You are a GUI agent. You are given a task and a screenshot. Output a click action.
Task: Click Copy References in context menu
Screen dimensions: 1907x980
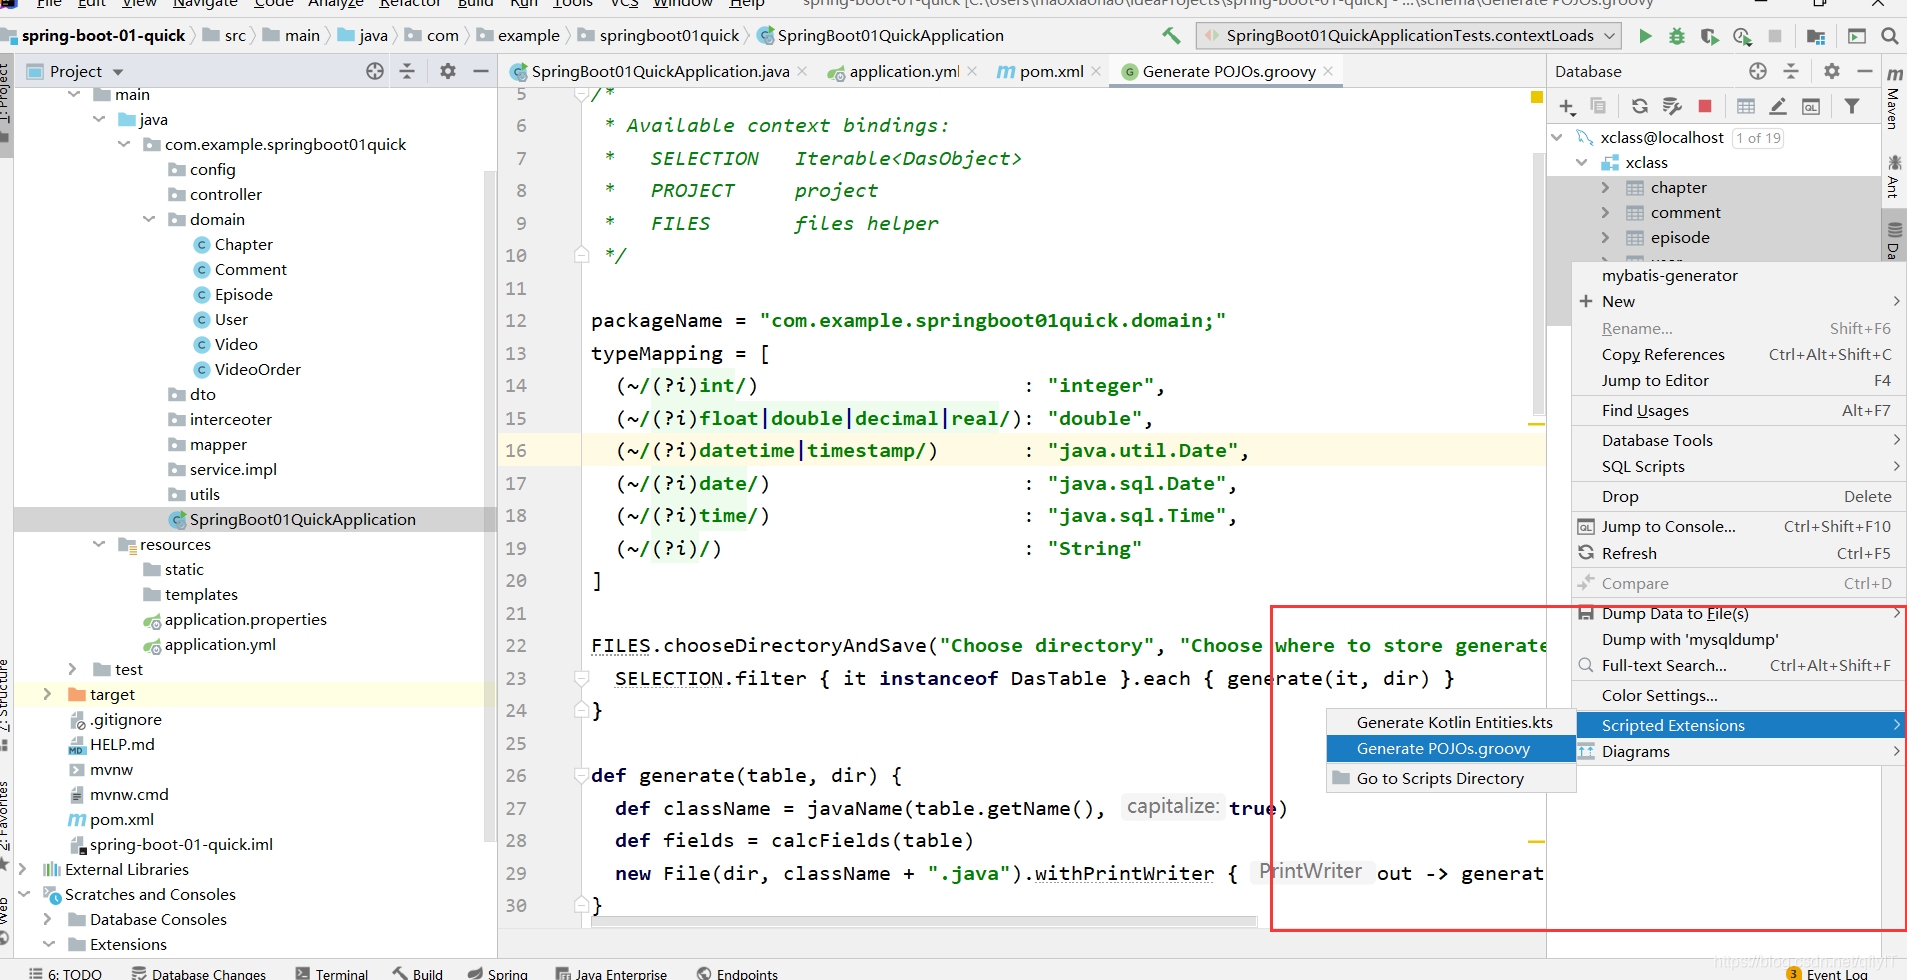pos(1740,354)
